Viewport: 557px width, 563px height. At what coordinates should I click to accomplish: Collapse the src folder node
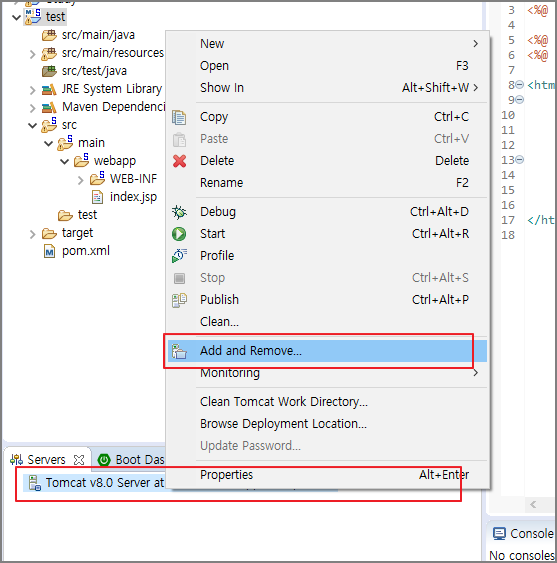click(x=32, y=125)
